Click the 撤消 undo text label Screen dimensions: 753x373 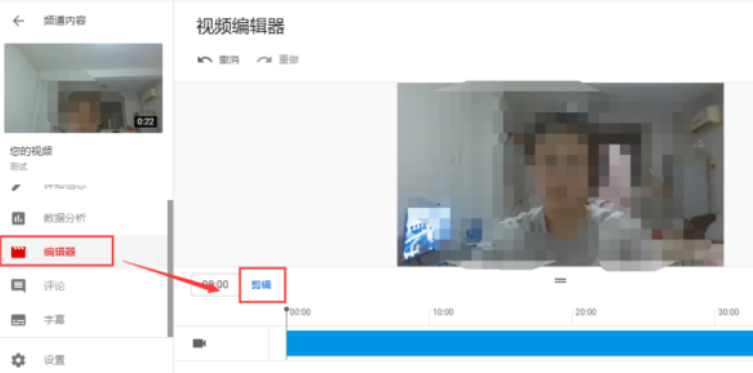point(229,60)
